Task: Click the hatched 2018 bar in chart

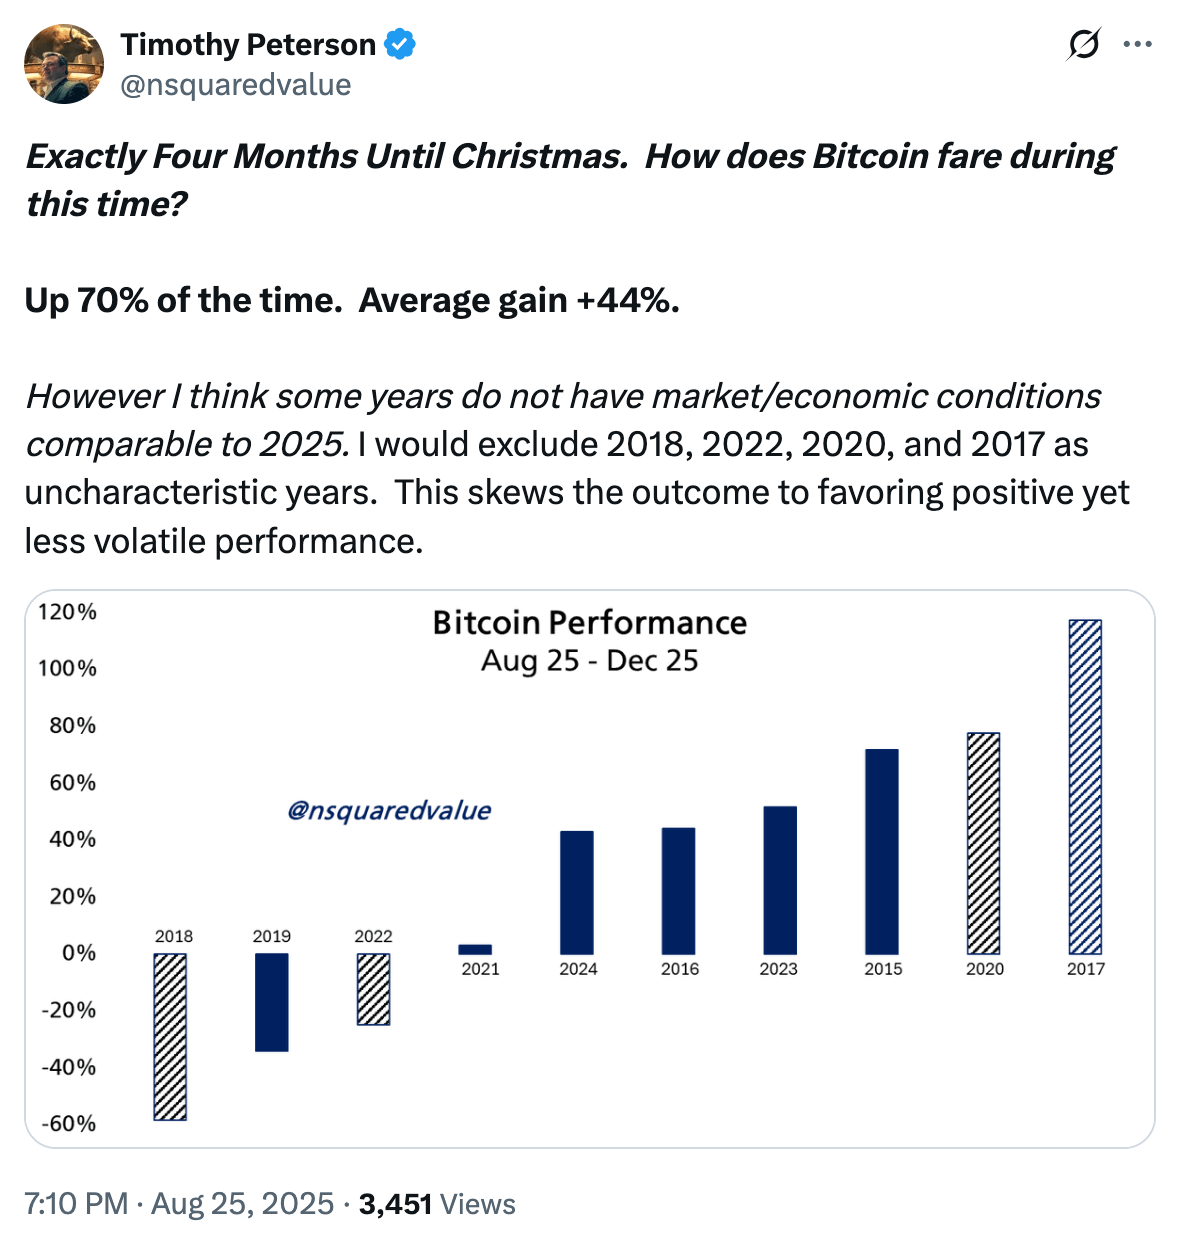Action: click(x=170, y=1036)
